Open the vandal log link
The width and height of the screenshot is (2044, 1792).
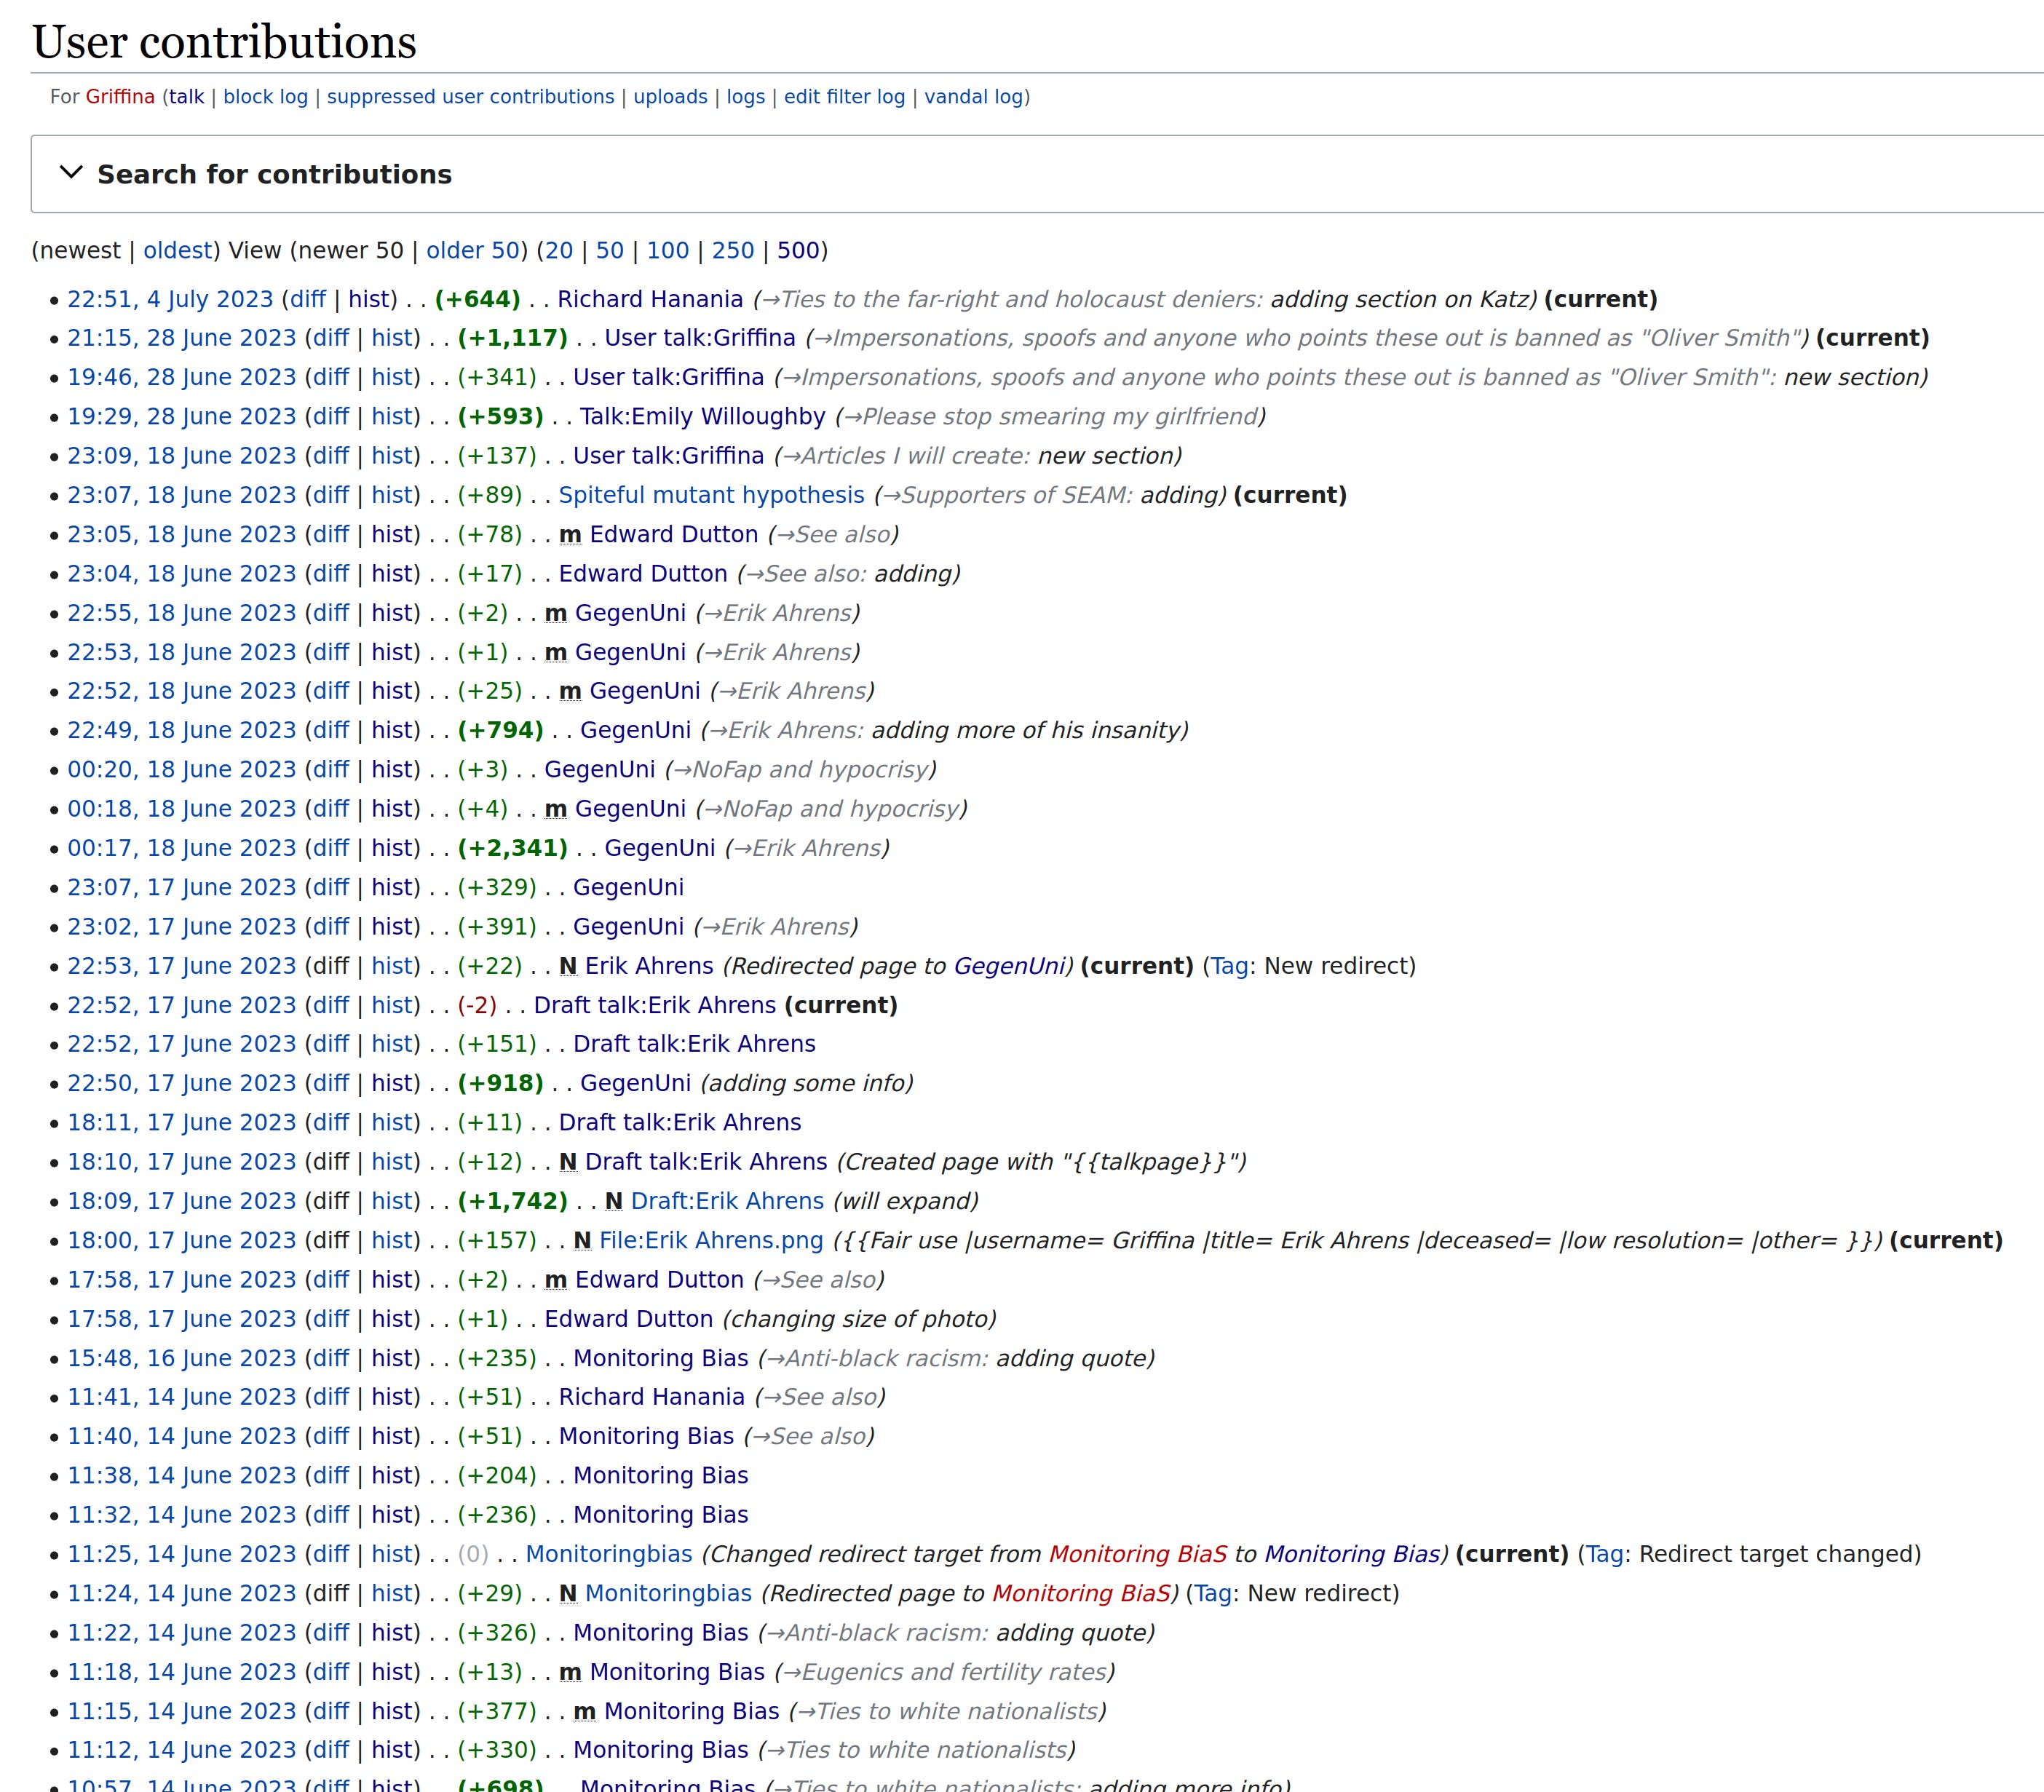tap(973, 97)
